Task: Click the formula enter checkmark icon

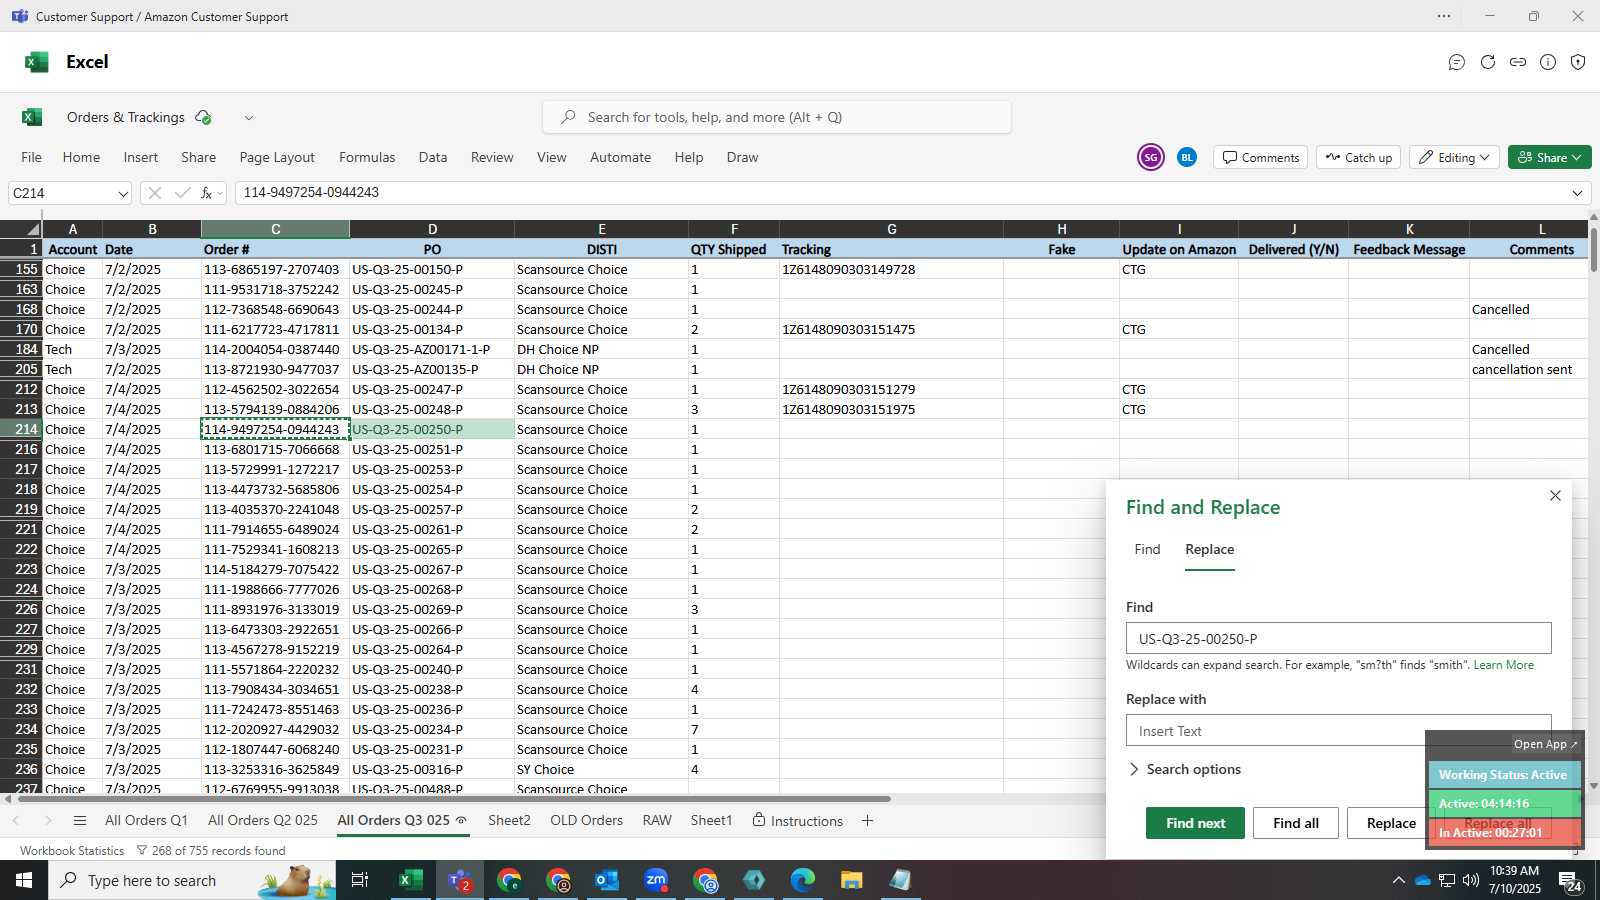Action: pyautogui.click(x=182, y=193)
